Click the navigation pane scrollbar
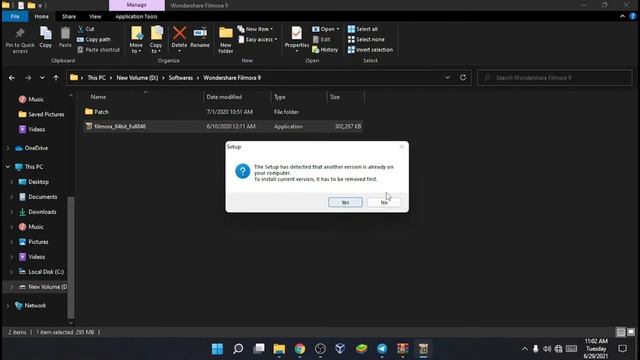 tap(71, 257)
